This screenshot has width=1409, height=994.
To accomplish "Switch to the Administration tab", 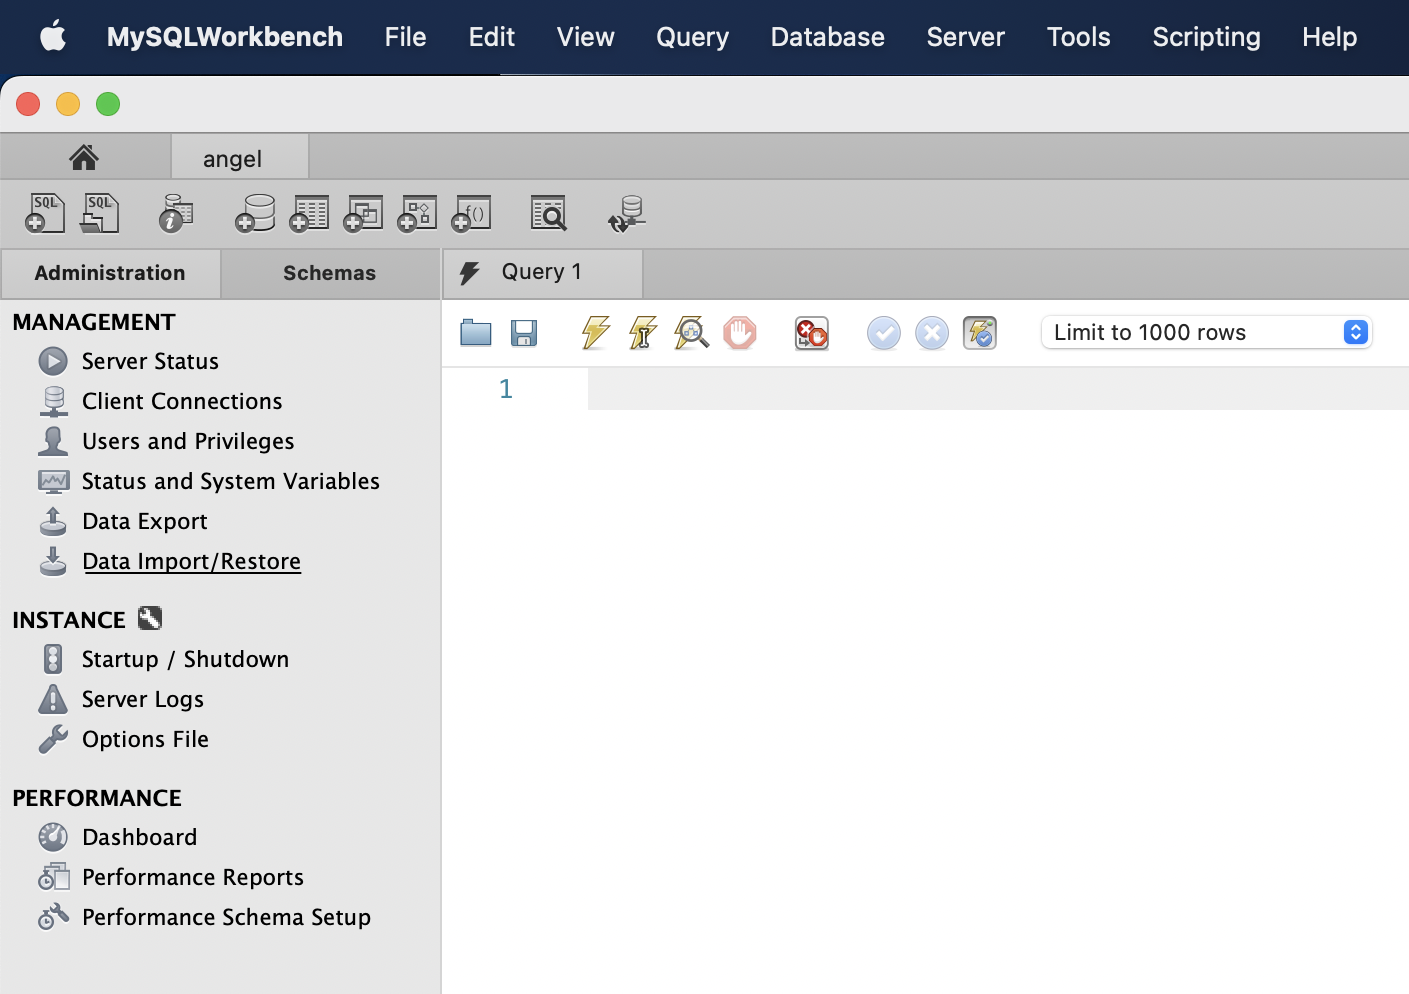I will pos(110,273).
